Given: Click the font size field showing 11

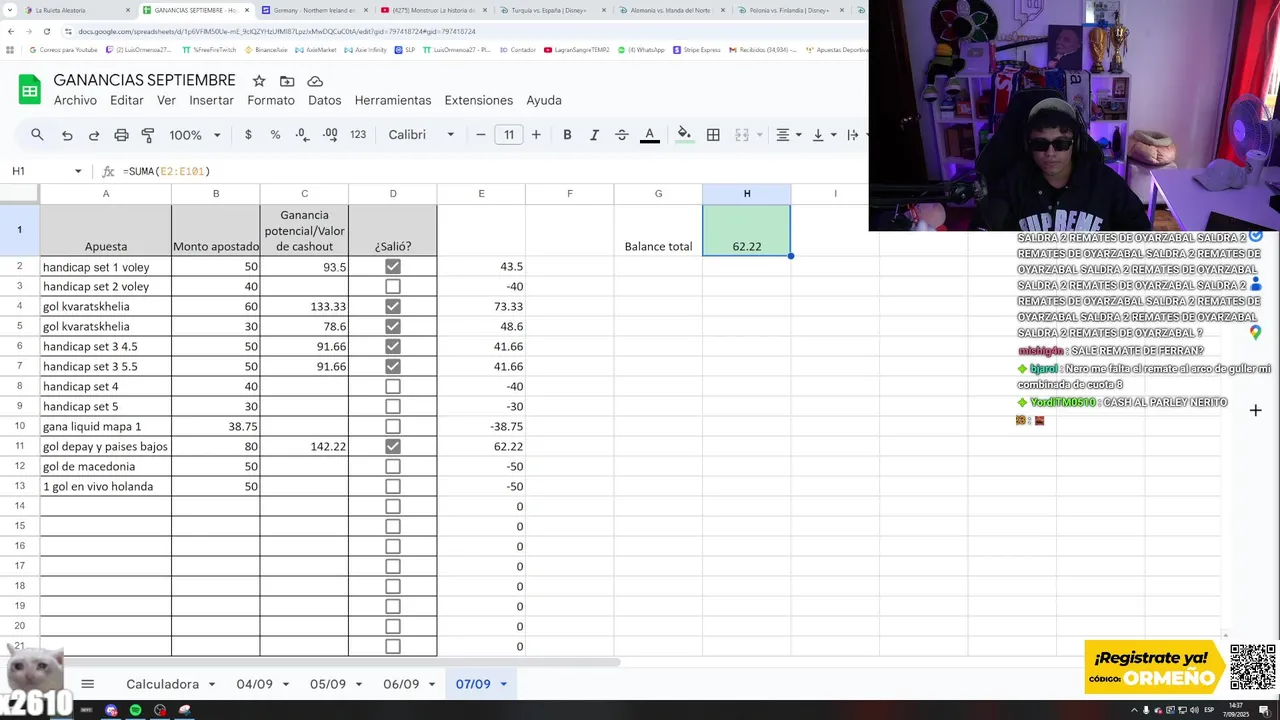Looking at the screenshot, I should (x=509, y=135).
